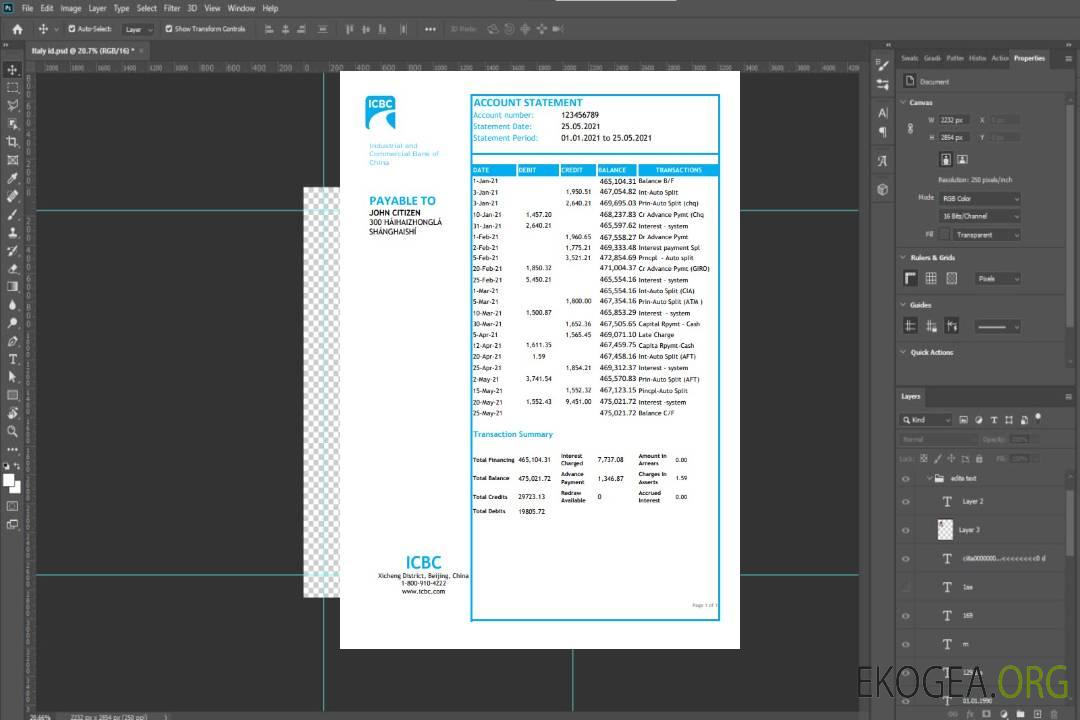Viewport: 1080px width, 720px height.
Task: Click the Home icon in options bar
Action: pyautogui.click(x=17, y=29)
